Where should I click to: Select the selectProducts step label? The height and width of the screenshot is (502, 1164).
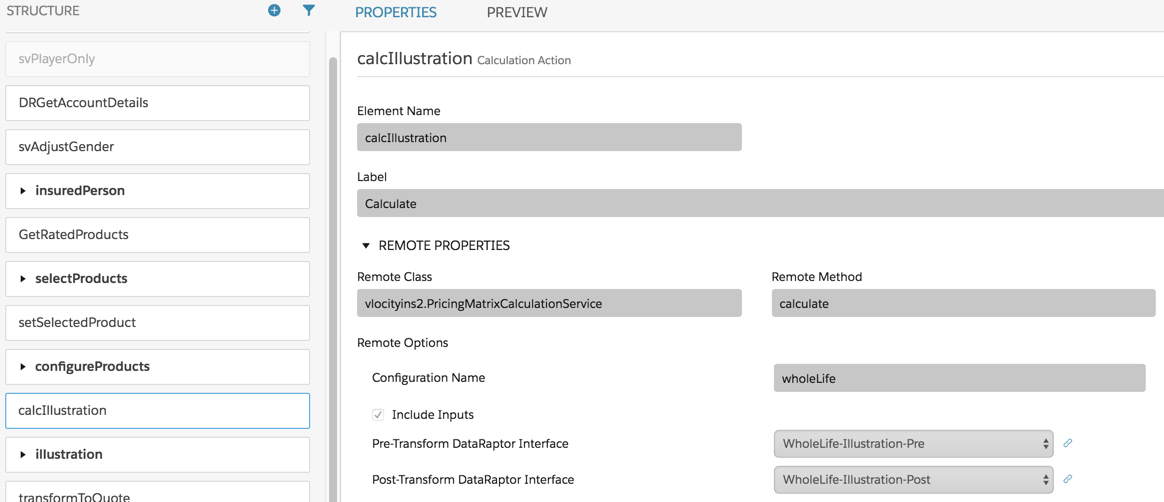[x=81, y=278]
